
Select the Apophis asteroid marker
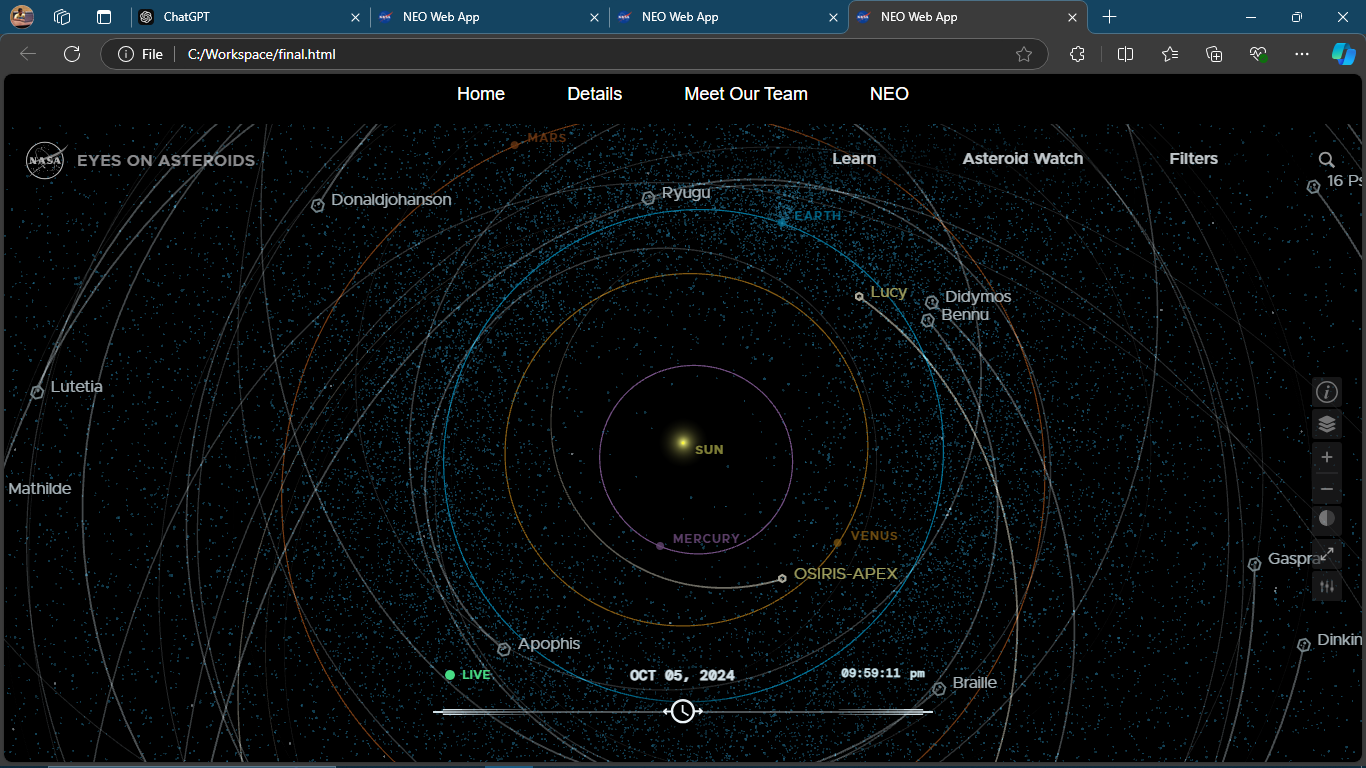click(x=504, y=649)
